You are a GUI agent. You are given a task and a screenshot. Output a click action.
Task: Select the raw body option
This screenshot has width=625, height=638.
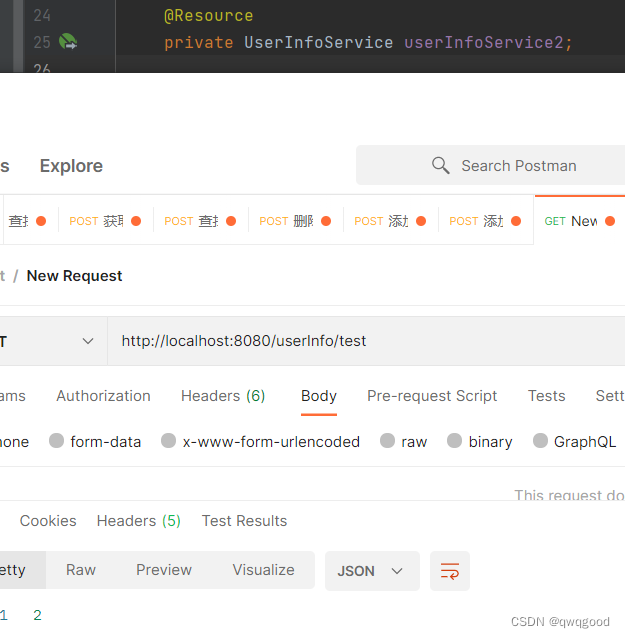[403, 441]
